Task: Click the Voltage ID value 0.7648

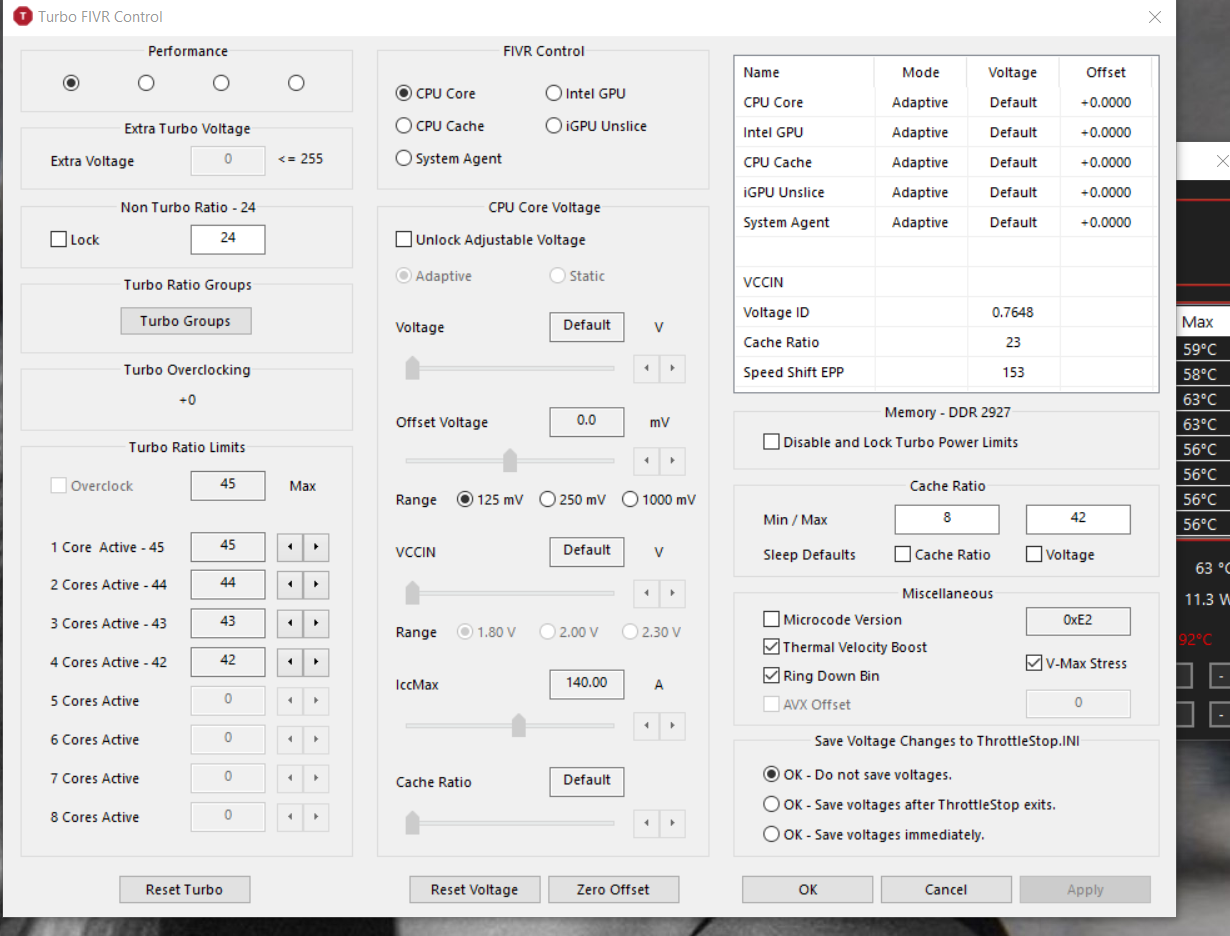Action: click(x=1013, y=312)
